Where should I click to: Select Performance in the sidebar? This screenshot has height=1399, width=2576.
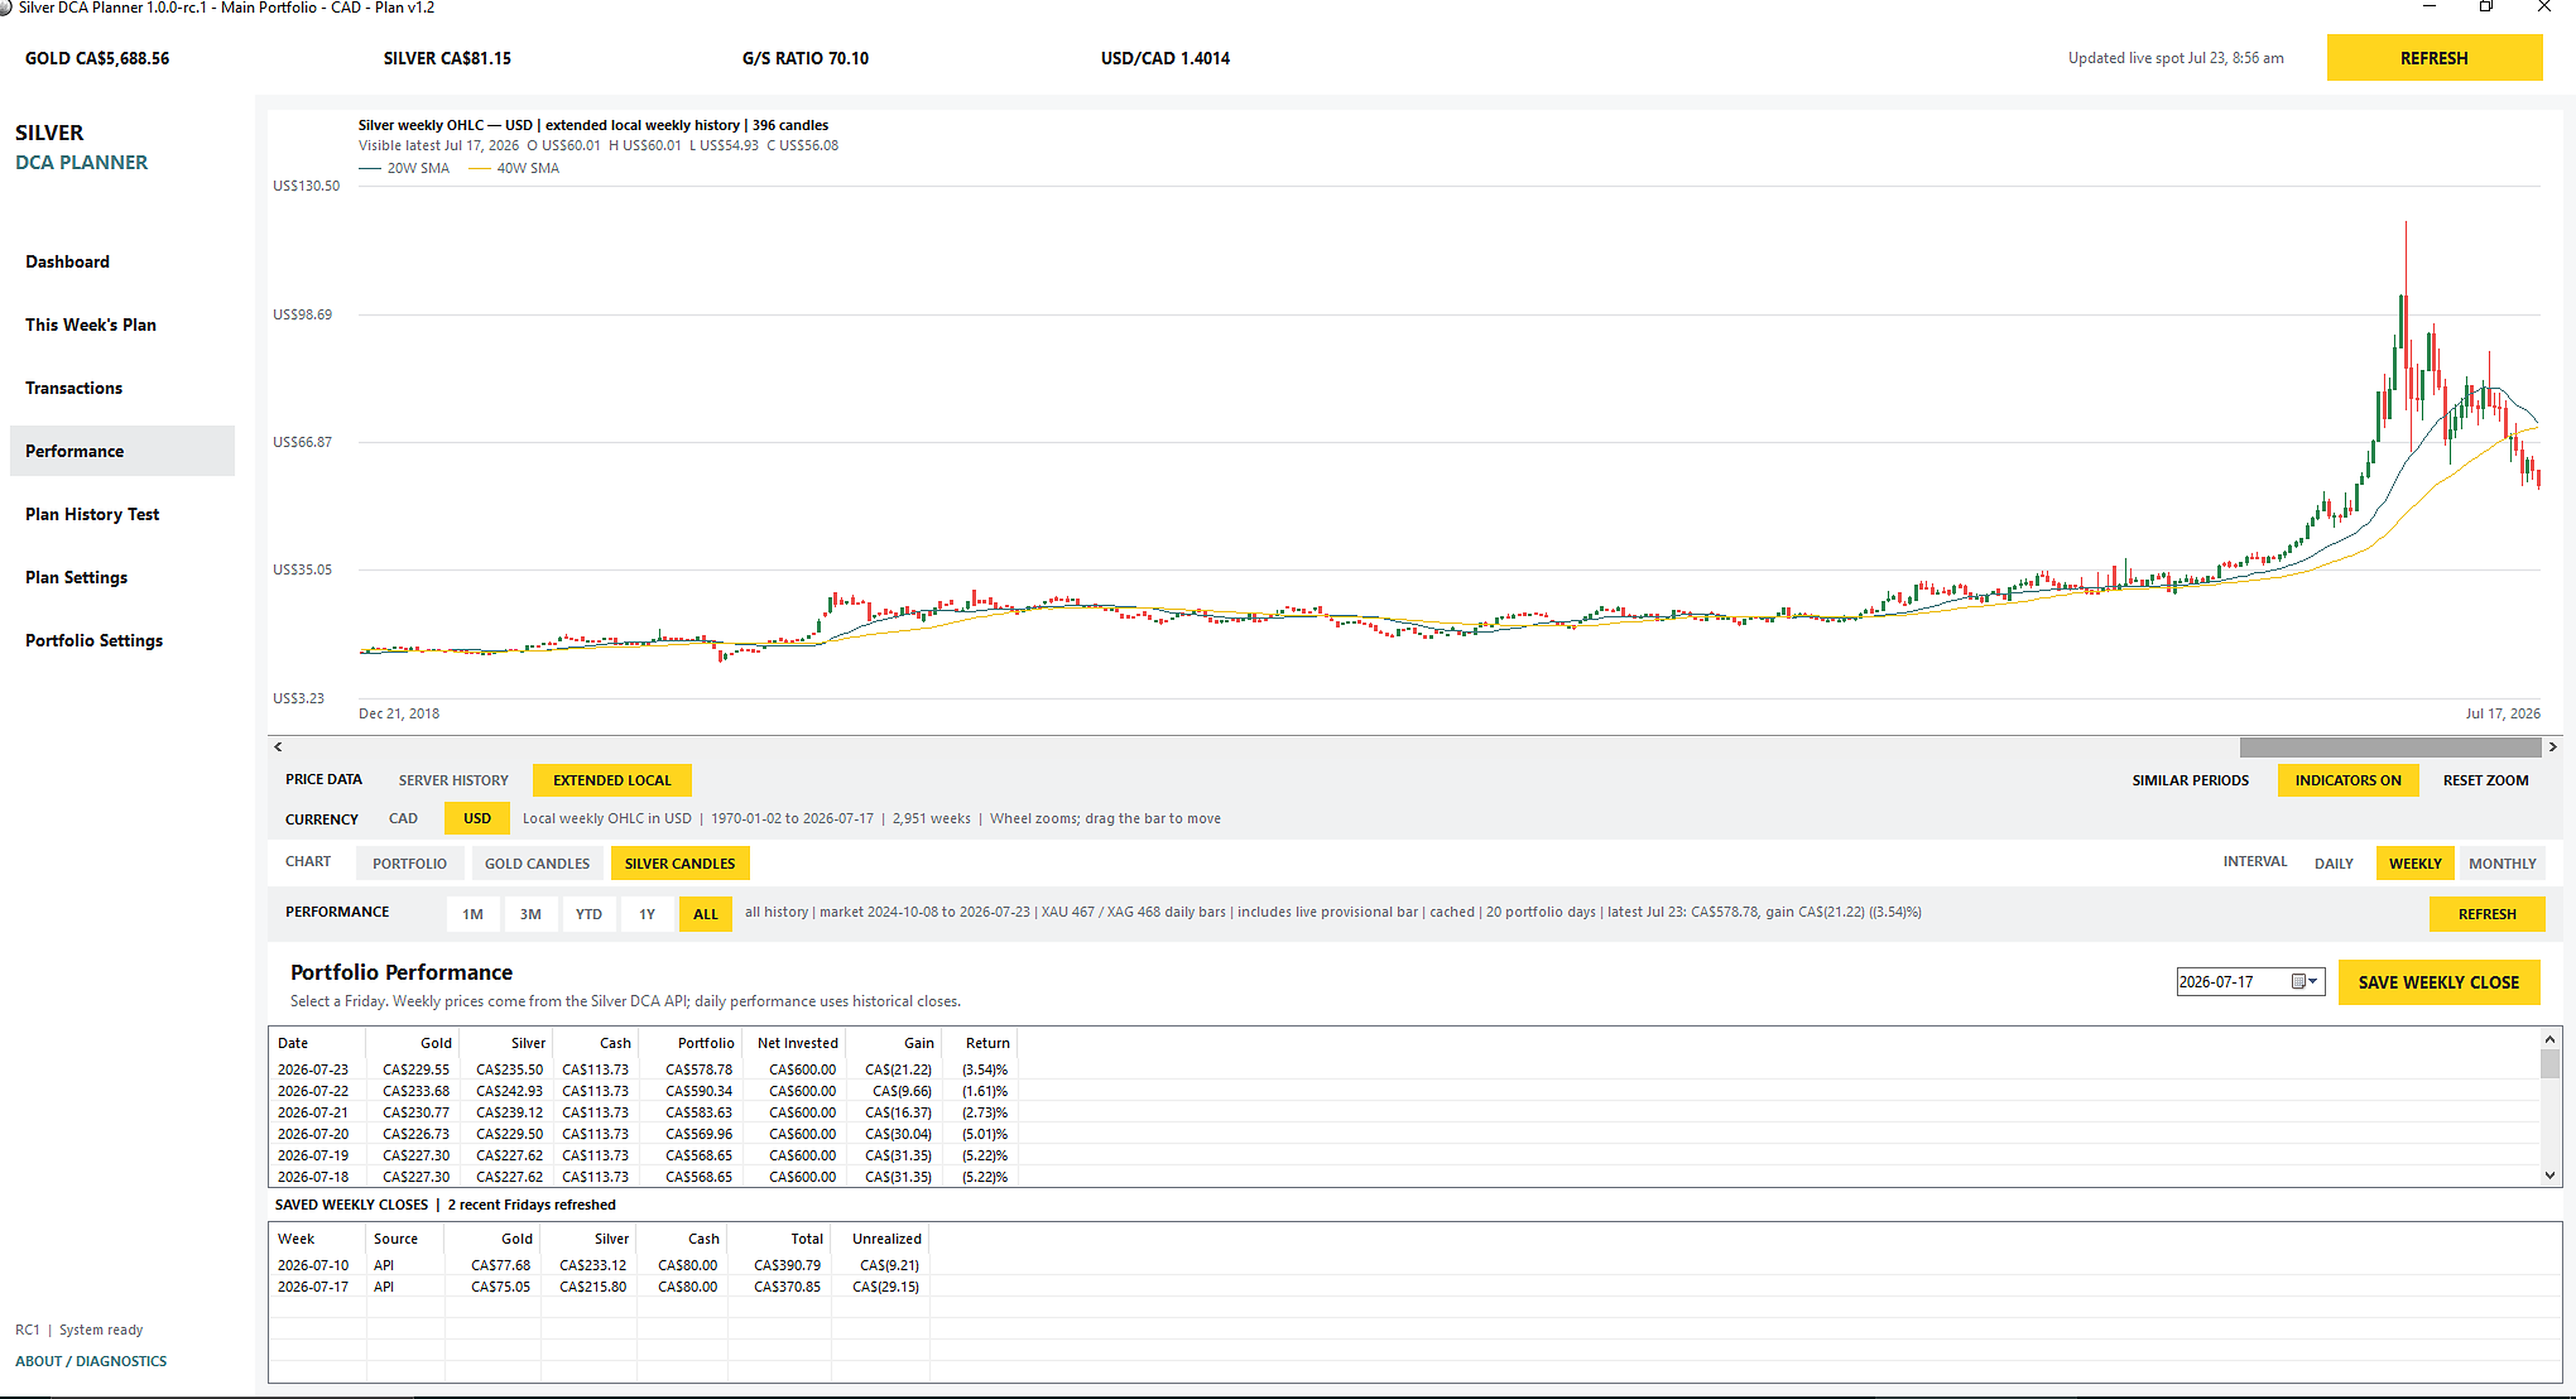[122, 450]
